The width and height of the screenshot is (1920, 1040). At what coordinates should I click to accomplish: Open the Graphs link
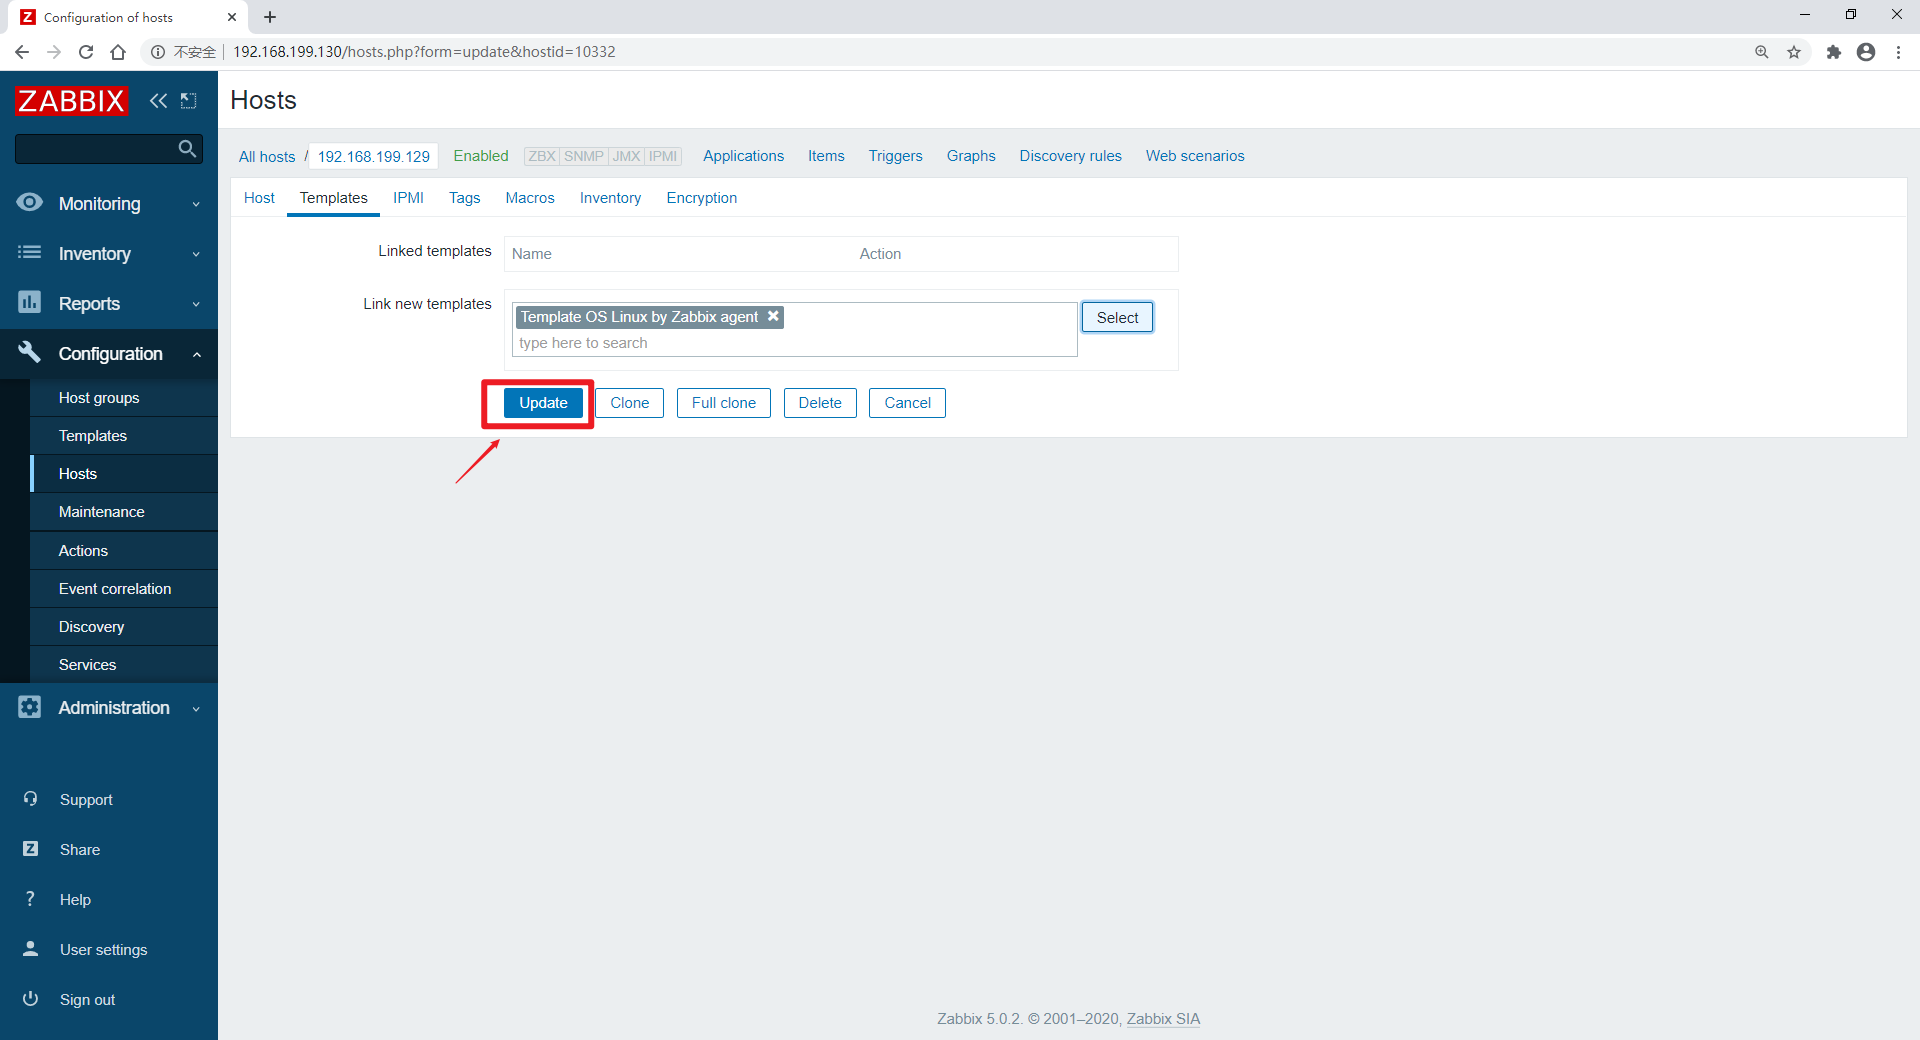point(971,156)
